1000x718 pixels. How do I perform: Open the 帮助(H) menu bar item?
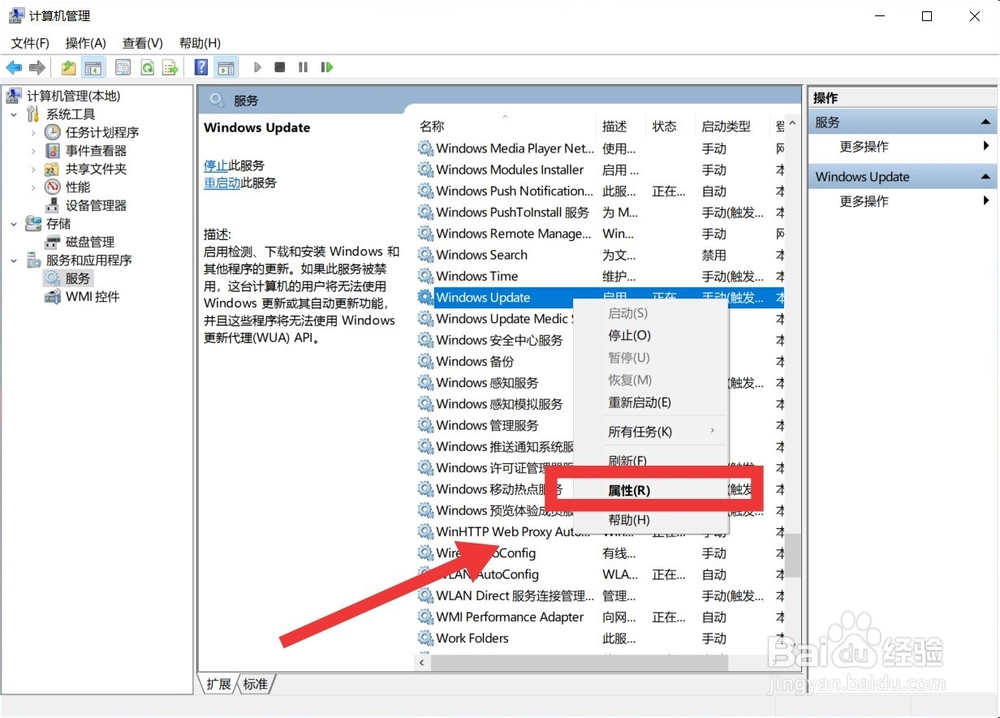[200, 43]
